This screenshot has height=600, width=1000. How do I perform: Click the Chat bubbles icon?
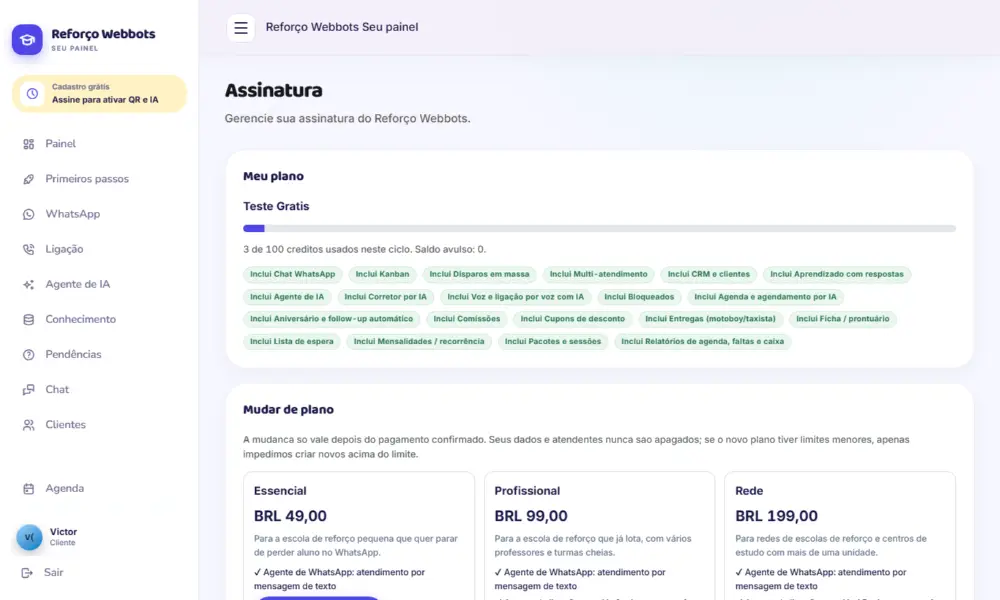click(29, 390)
